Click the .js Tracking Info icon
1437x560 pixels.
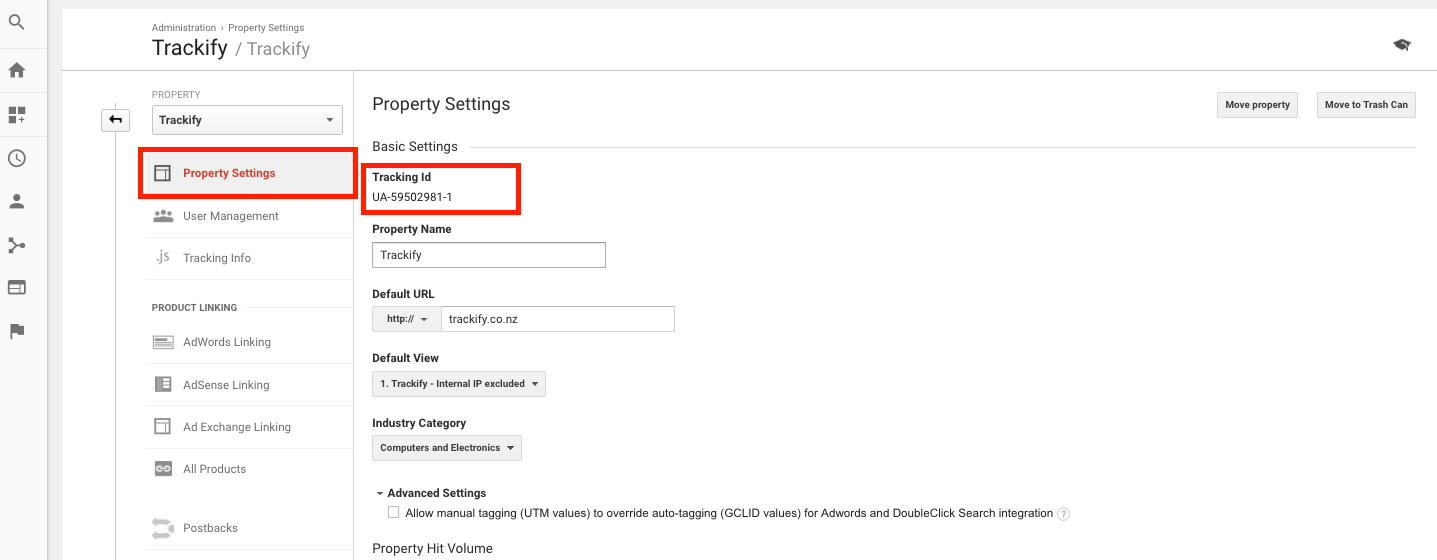tap(162, 257)
